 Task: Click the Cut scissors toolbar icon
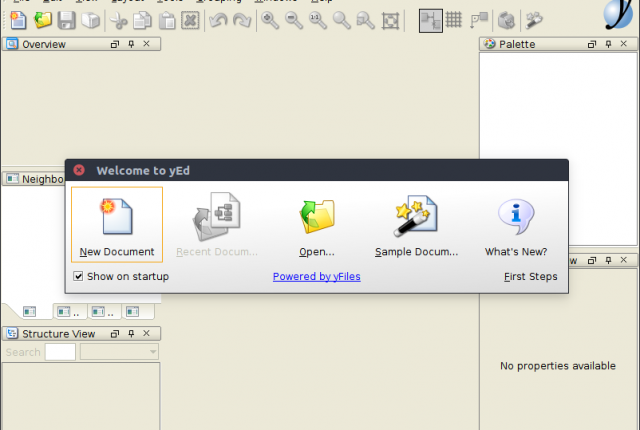(118, 20)
